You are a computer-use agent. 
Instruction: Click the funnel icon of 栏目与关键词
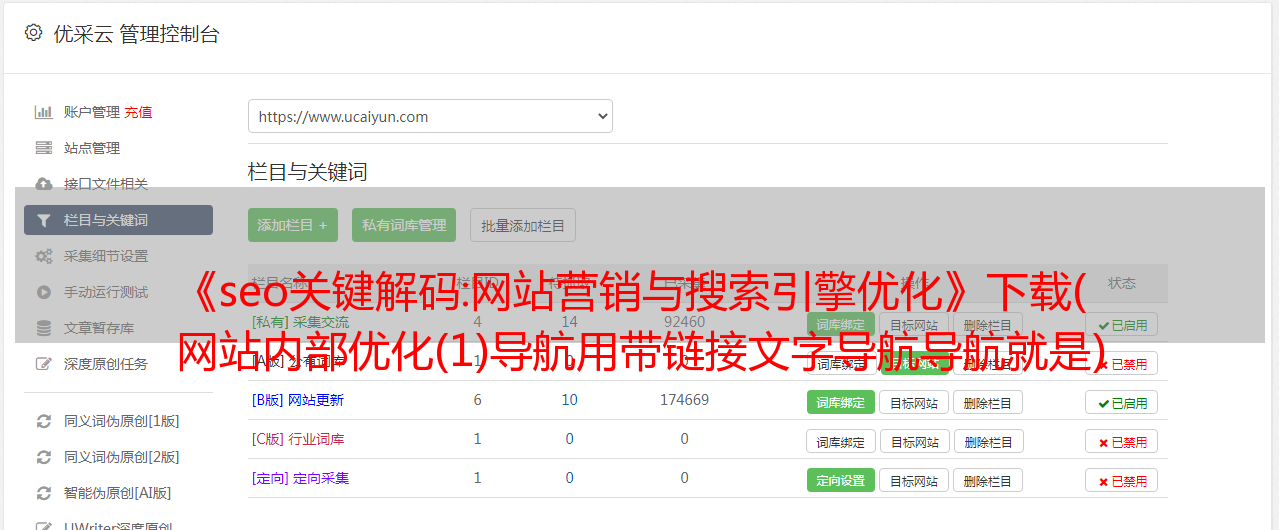click(43, 220)
